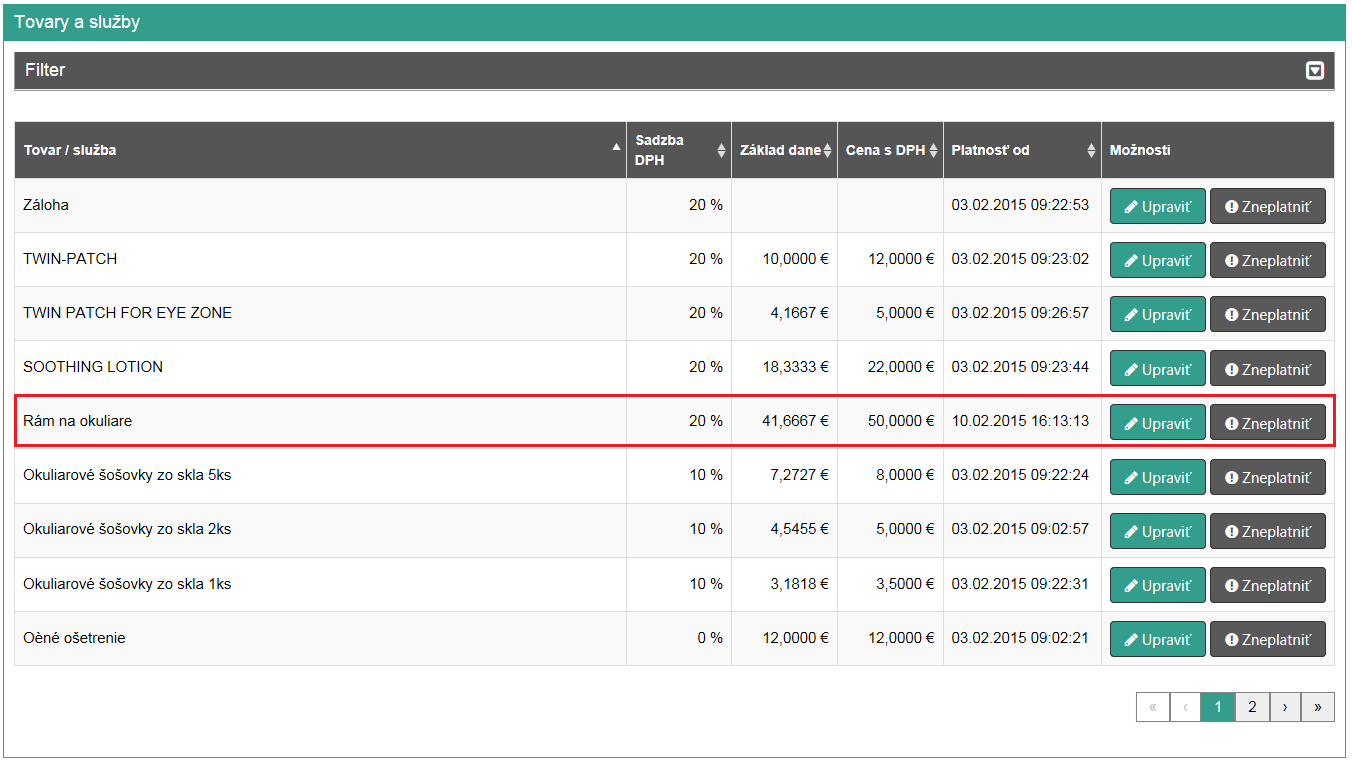Viewport: 1352px width, 761px height.
Task: Sort by Cena s DPH column
Action: click(891, 150)
